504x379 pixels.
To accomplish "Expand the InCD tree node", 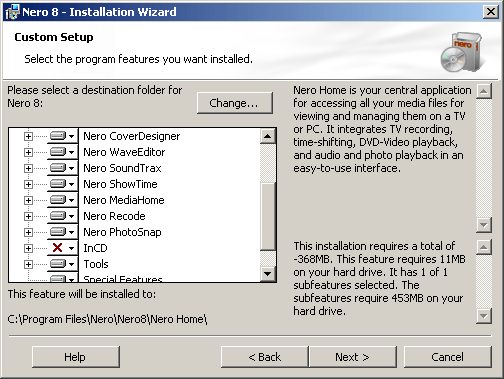I will click(x=28, y=248).
